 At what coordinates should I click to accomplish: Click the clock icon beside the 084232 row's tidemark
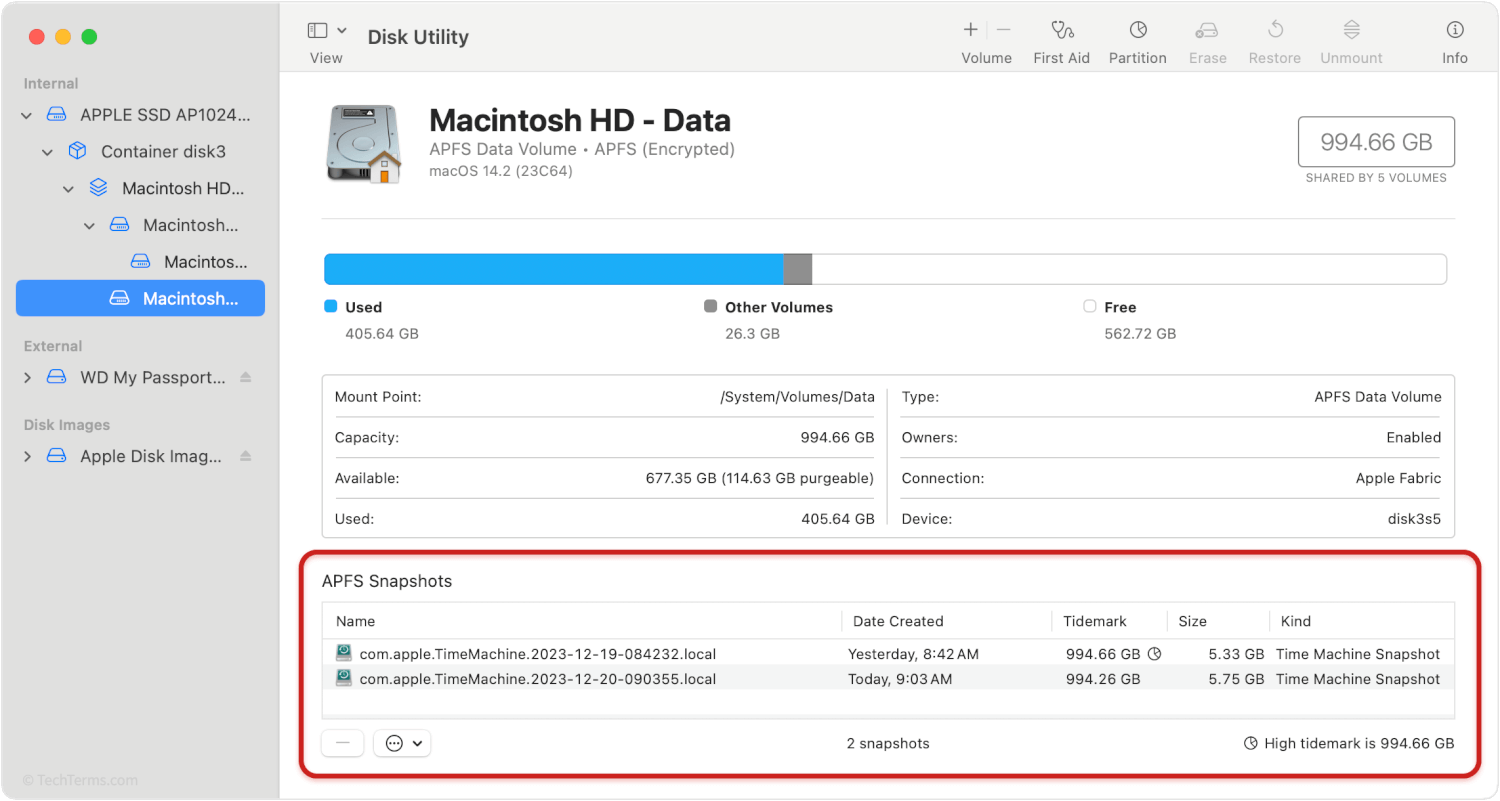(1154, 655)
